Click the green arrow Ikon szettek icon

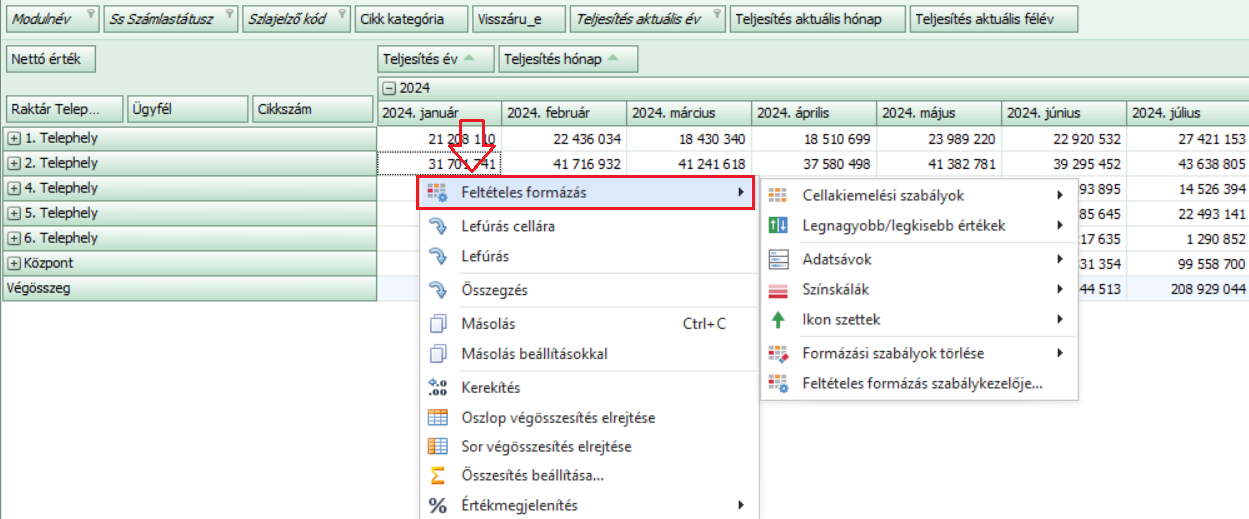click(x=778, y=320)
